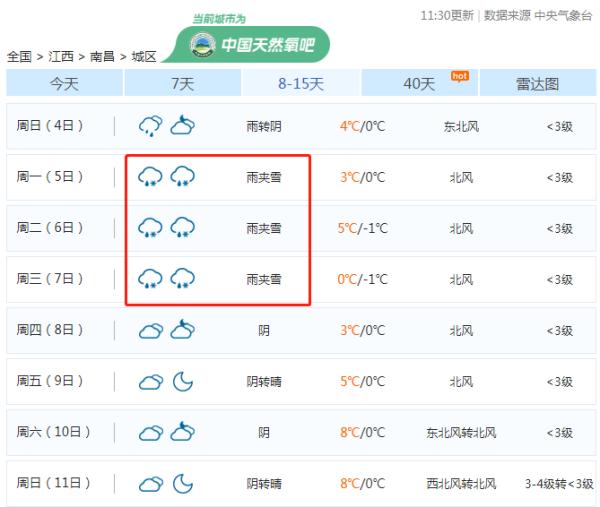The image size is (600, 507).
Task: Select the 周三（7日）date label
Action: pos(49,279)
